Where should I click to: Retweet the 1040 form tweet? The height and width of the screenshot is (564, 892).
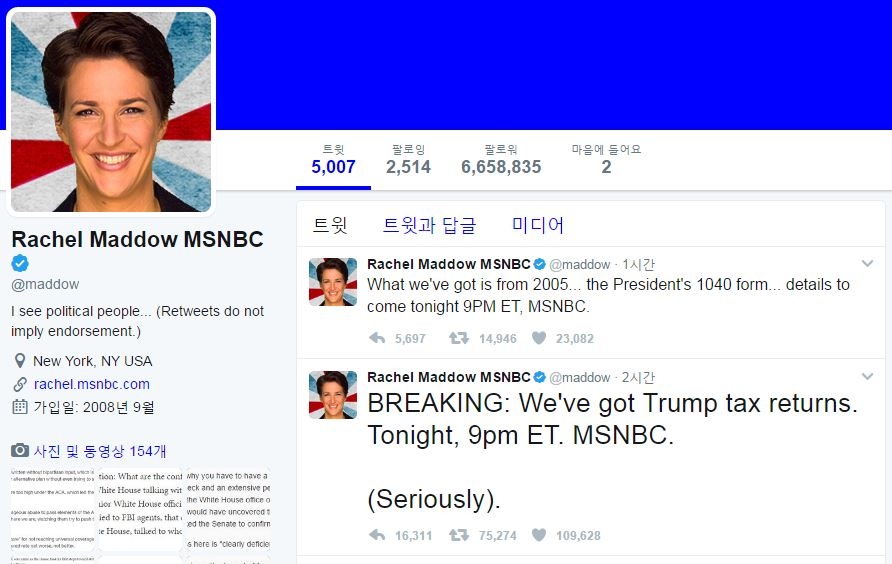tap(459, 339)
